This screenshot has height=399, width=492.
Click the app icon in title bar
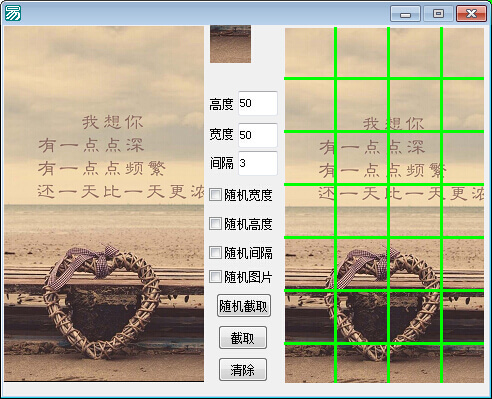pos(13,13)
